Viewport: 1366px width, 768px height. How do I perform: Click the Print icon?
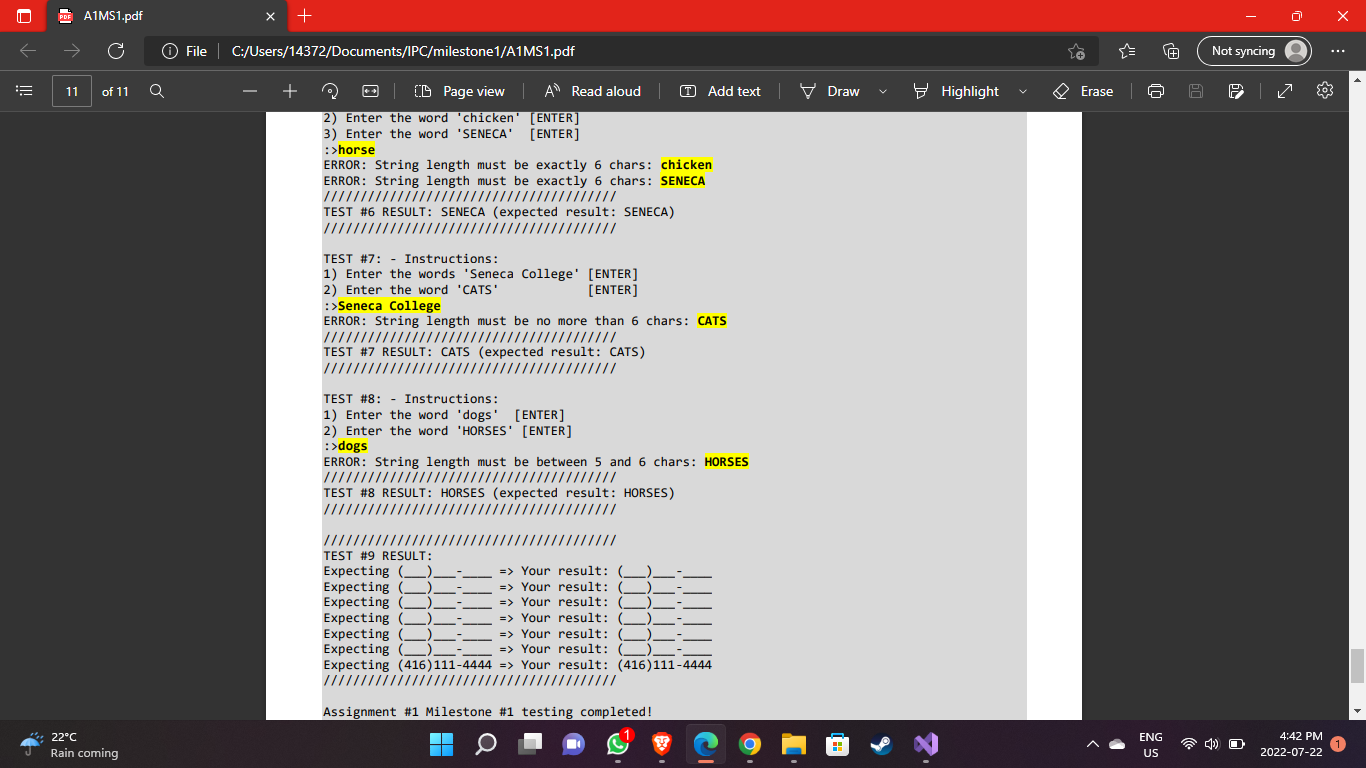coord(1155,91)
